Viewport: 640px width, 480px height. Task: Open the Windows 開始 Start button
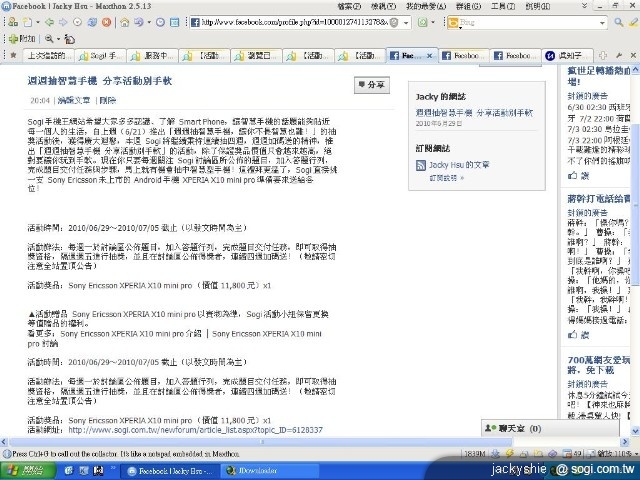28,471
